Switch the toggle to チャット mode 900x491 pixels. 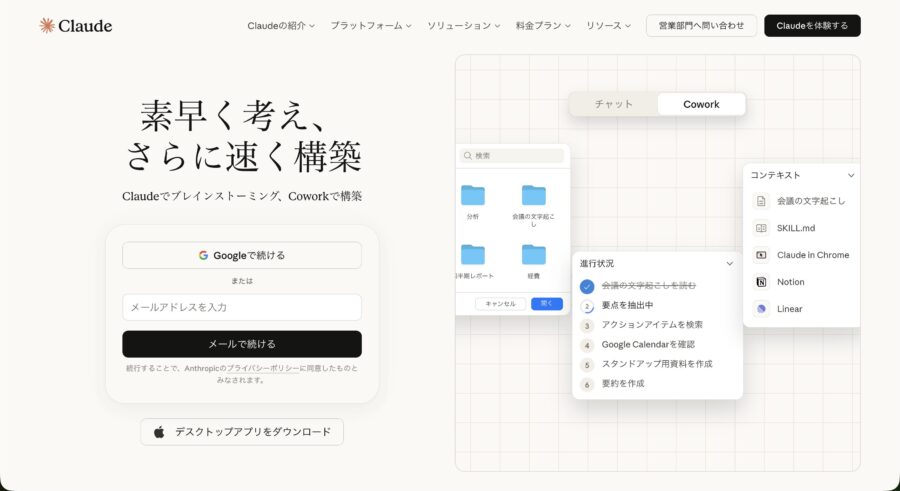click(614, 104)
